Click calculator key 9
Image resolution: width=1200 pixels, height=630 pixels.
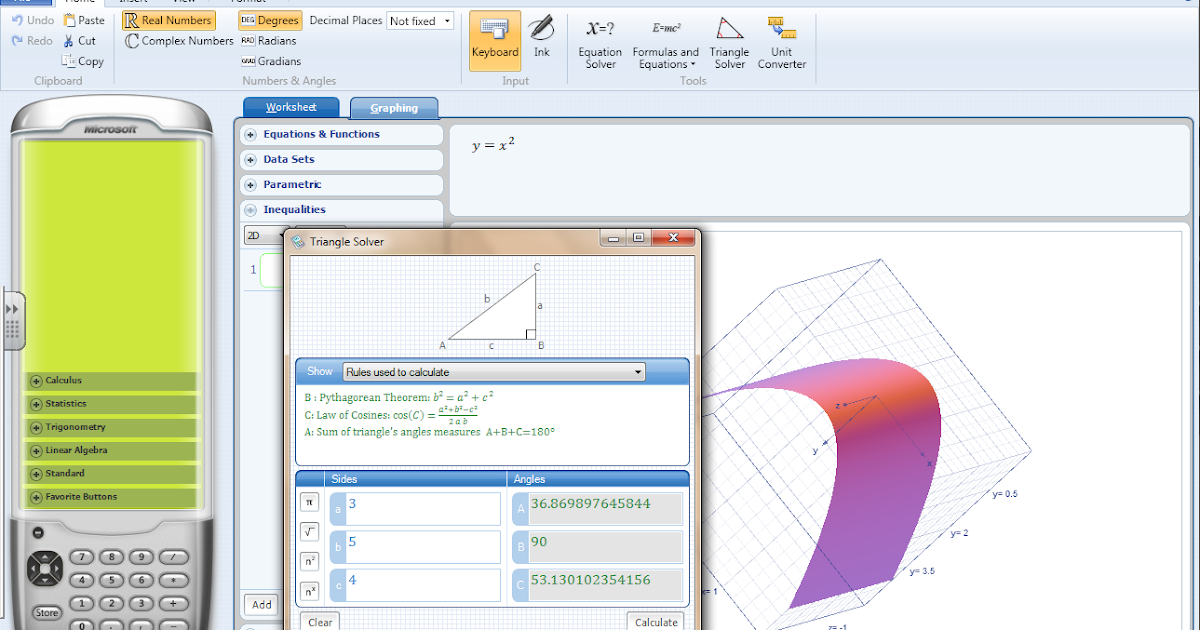click(x=142, y=557)
